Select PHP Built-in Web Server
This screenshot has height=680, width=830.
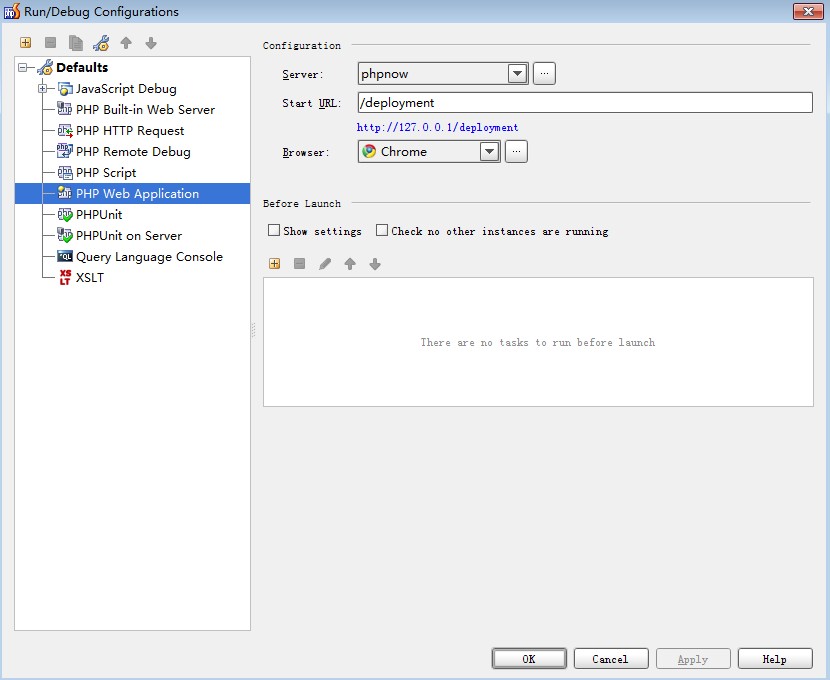click(145, 110)
